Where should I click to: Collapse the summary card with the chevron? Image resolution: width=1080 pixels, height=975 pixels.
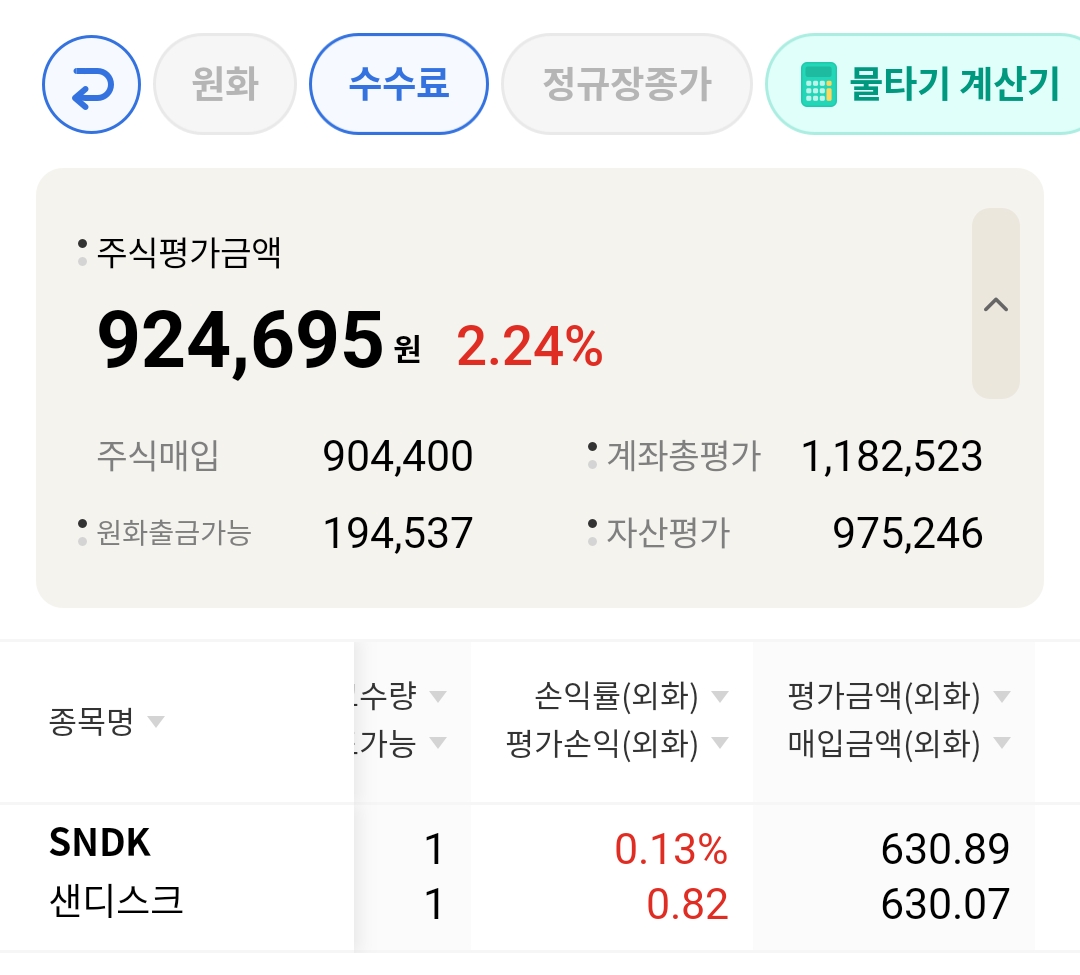click(995, 304)
